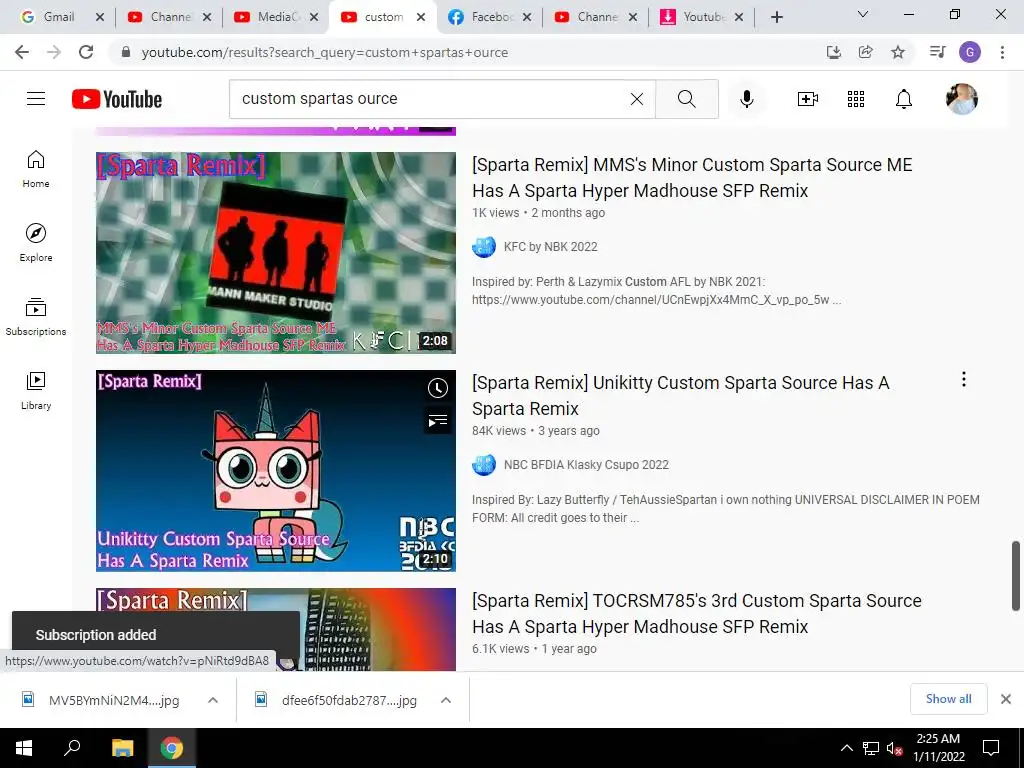Expand options for MV5BYmNiN2M4 download
This screenshot has width=1024, height=768.
213,700
